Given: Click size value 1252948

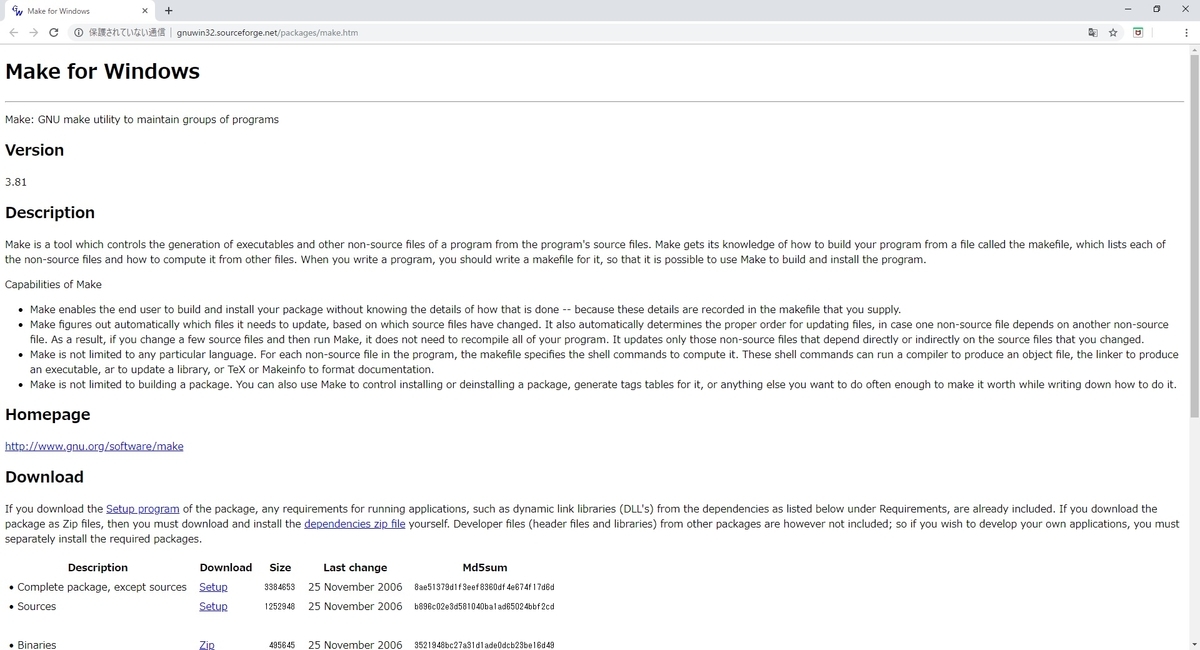Looking at the screenshot, I should 280,606.
